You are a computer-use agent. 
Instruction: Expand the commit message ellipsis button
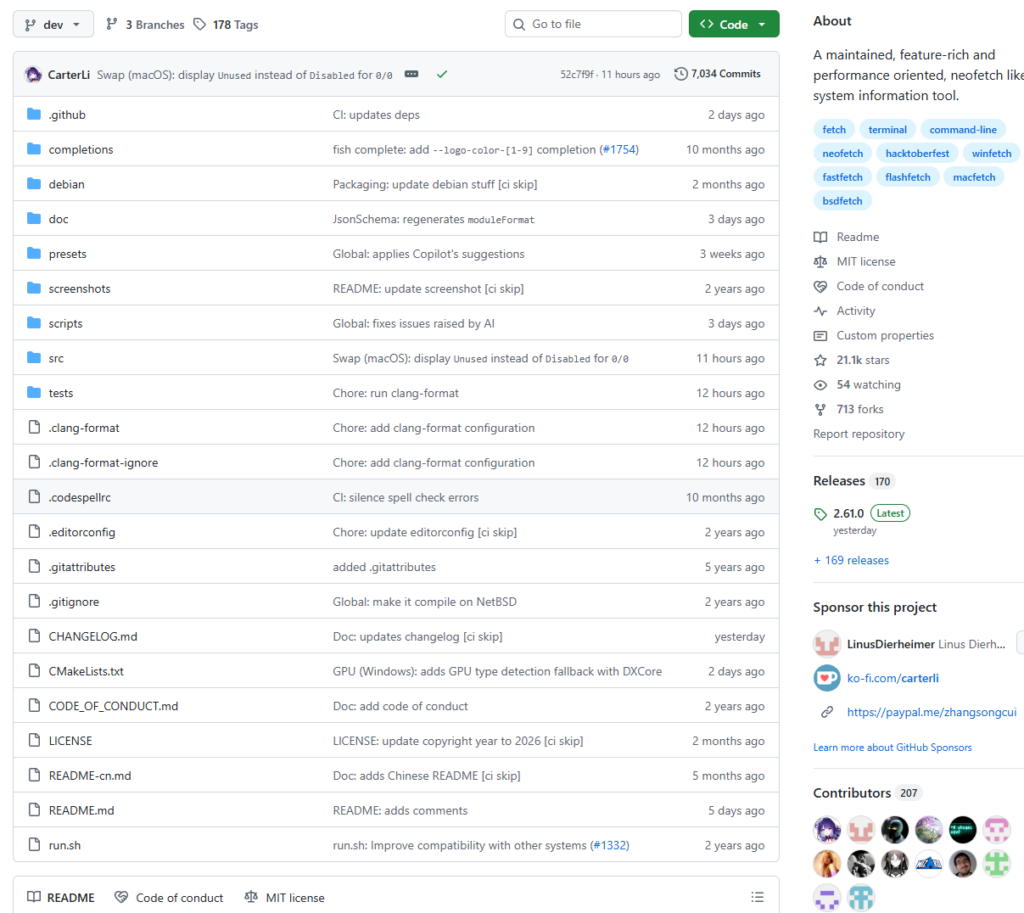tap(411, 74)
